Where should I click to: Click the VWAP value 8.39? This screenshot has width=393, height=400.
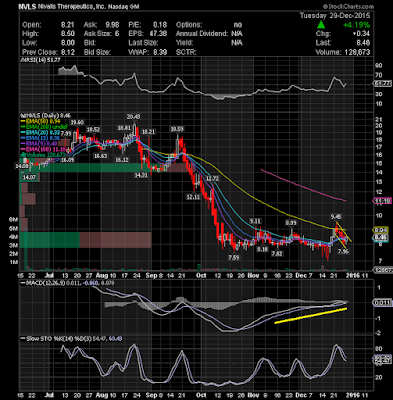[x=160, y=52]
